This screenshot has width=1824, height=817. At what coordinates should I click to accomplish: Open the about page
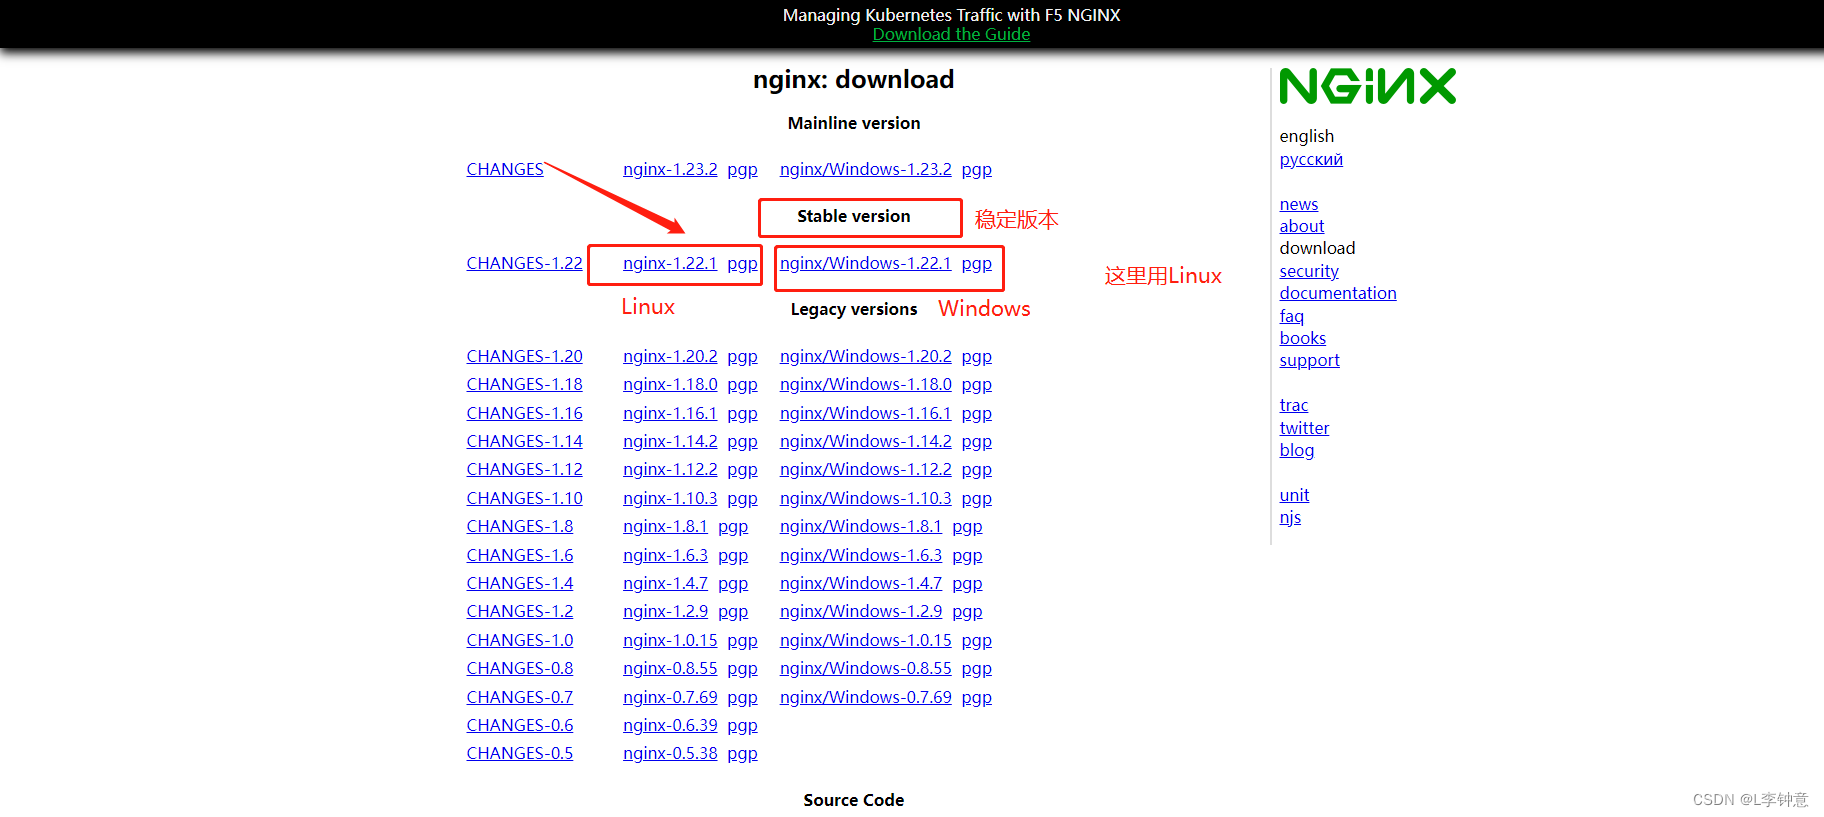[x=1302, y=226]
